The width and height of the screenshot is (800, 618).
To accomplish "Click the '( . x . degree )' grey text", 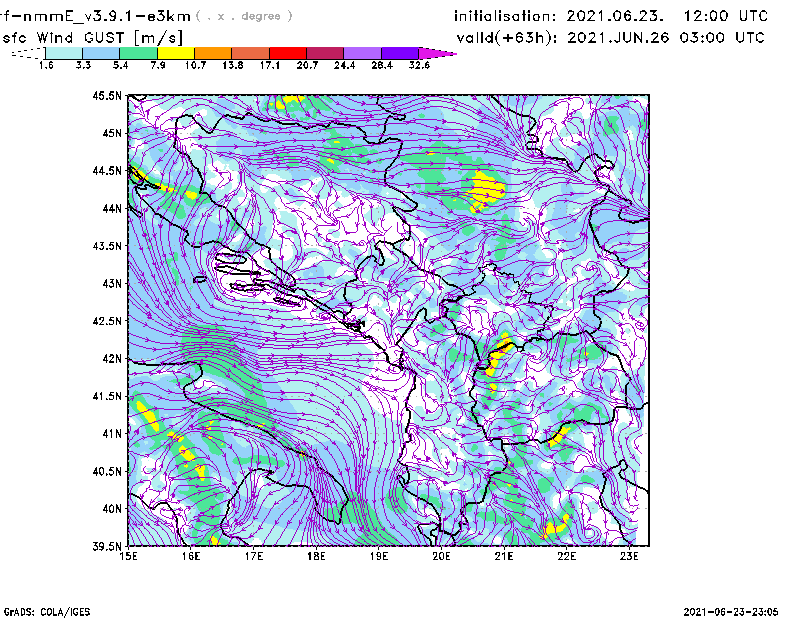I will (x=244, y=16).
